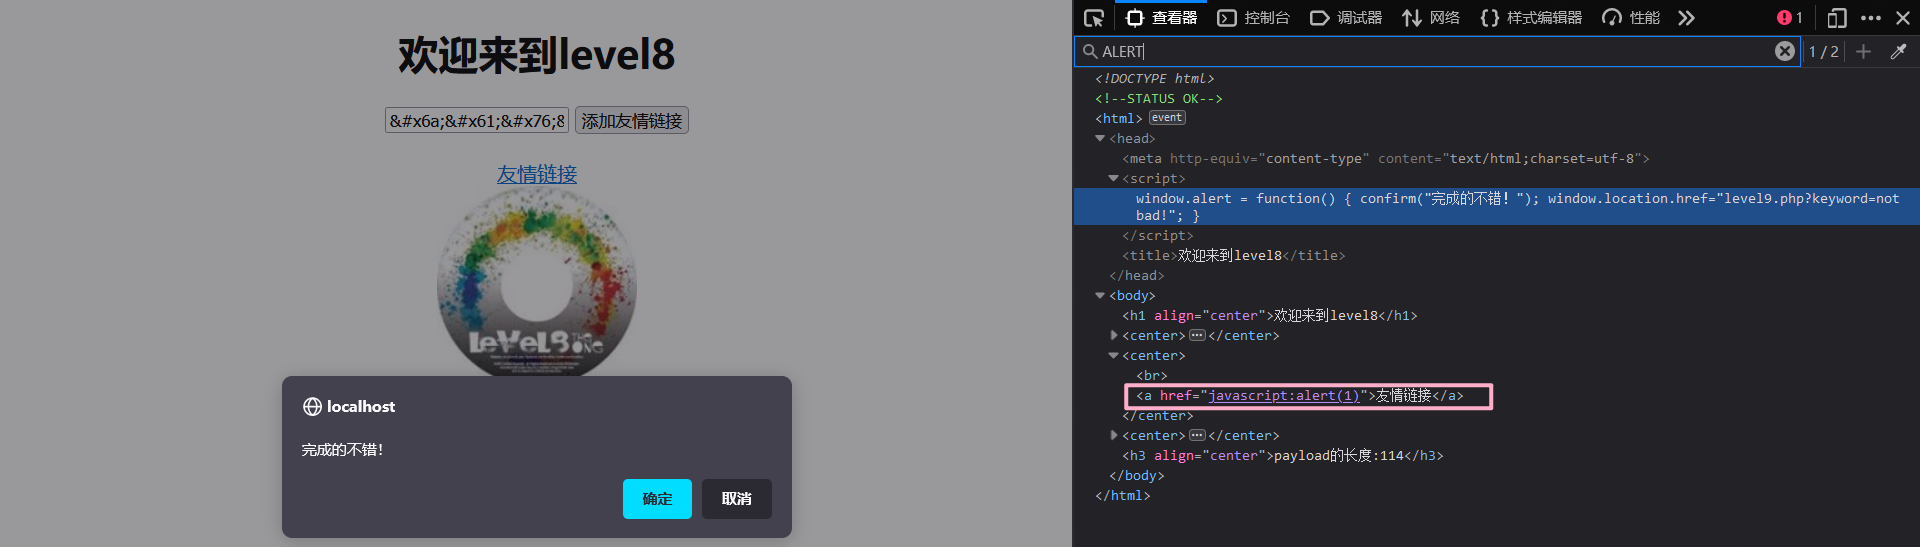1920x547 pixels.
Task: Switch to the 查看器 inspector tab
Action: 1161,18
